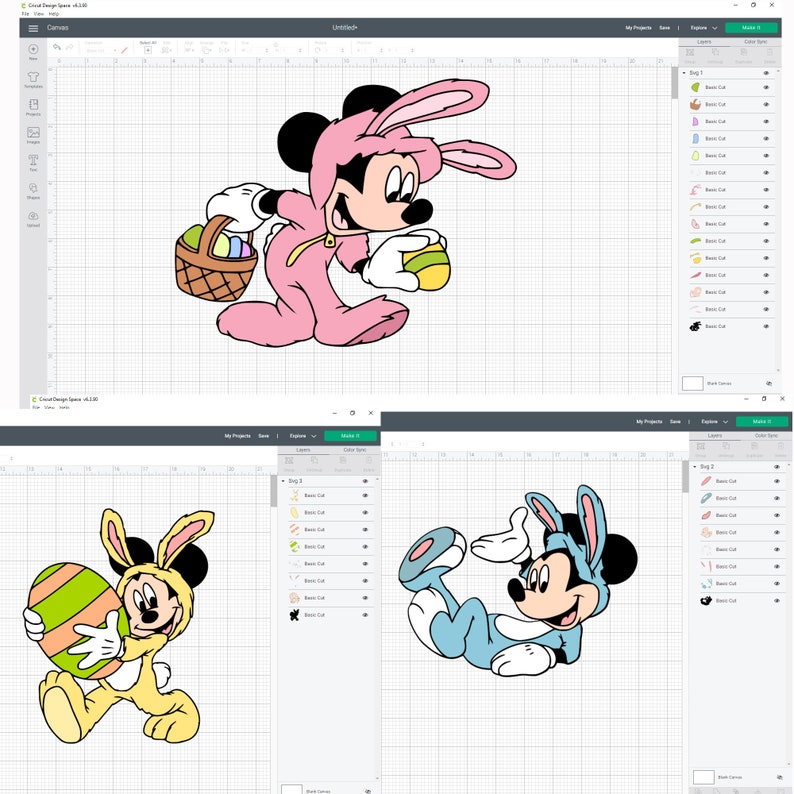Click the yellow bunny Mickey holding egg
This screenshot has width=794, height=794.
[x=120, y=626]
